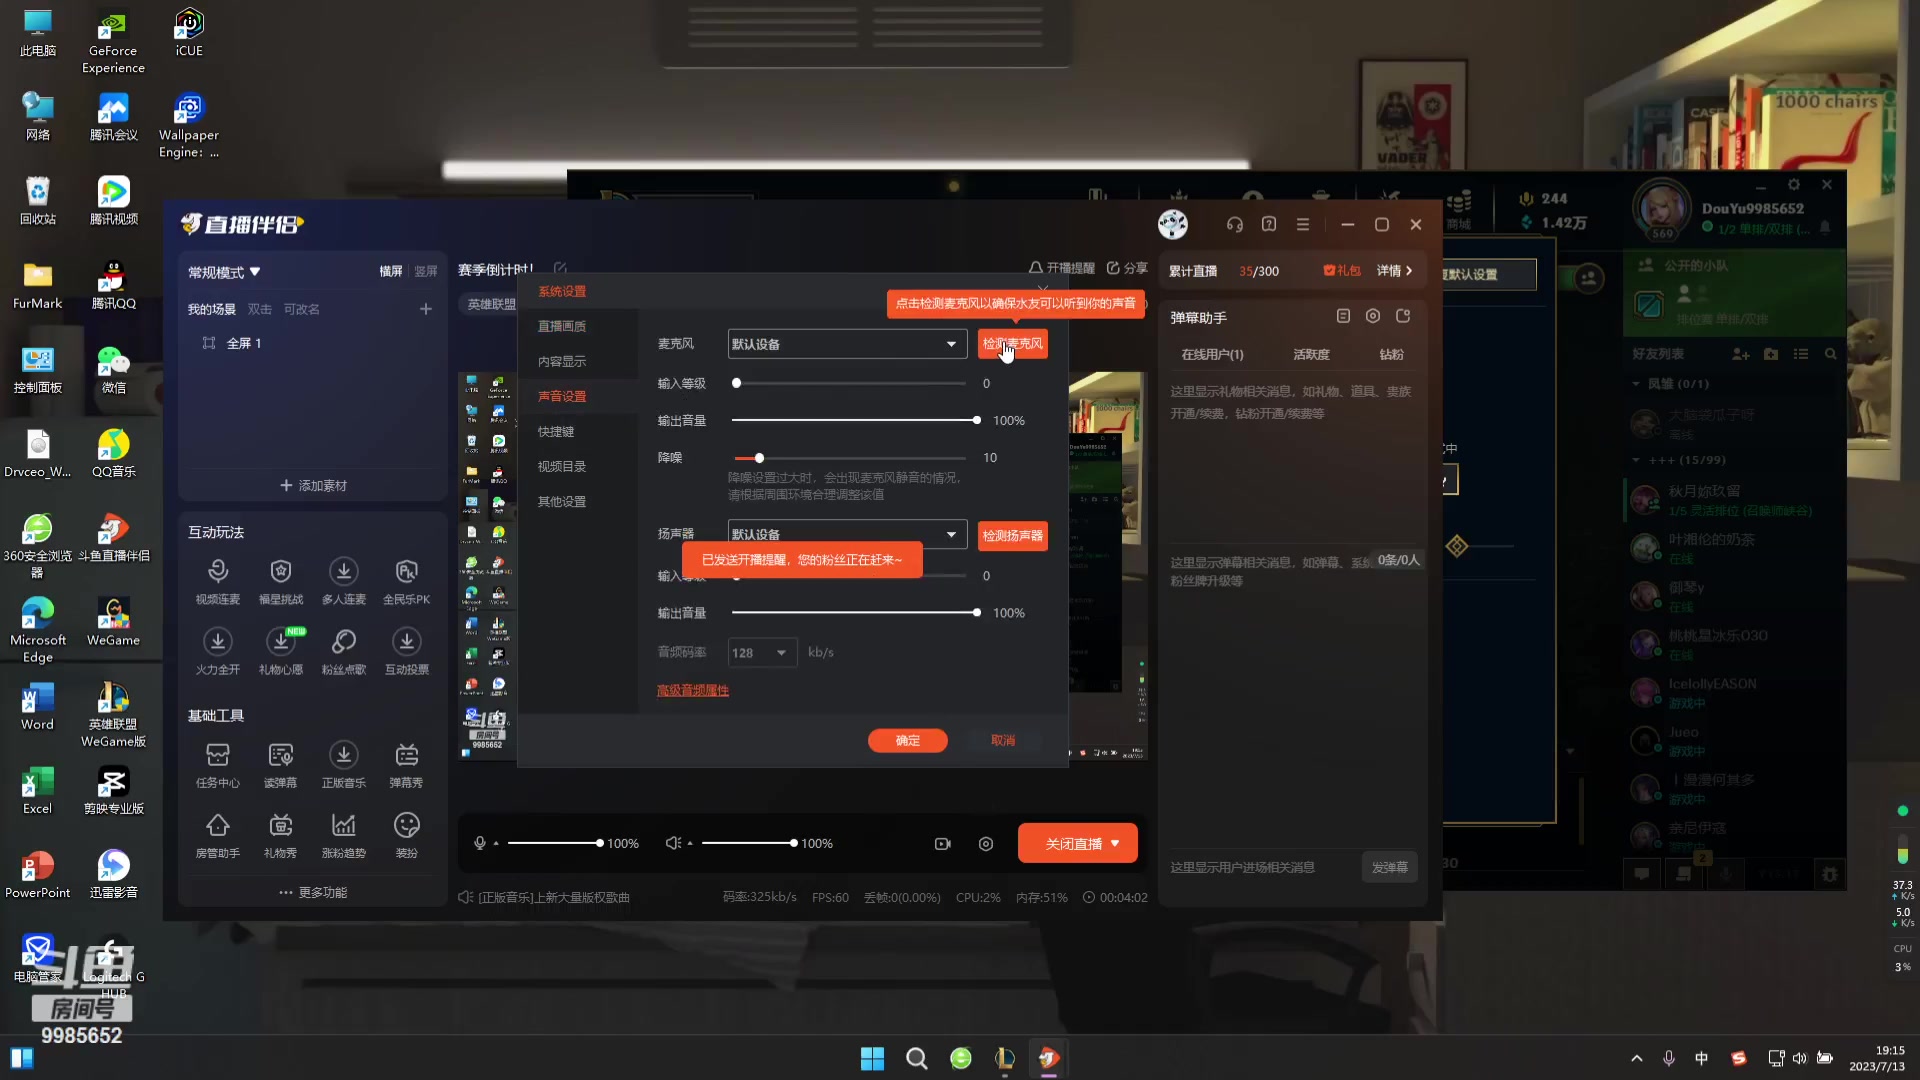Open the hamburger menu in title bar
The height and width of the screenshot is (1080, 1920).
click(1303, 224)
